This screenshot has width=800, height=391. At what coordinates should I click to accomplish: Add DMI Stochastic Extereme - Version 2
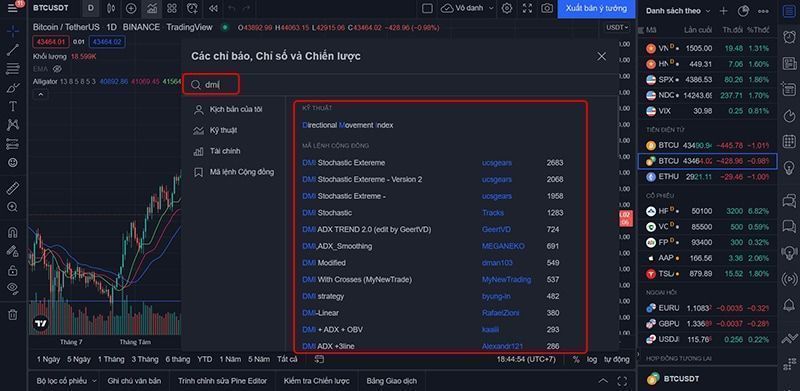pos(362,179)
